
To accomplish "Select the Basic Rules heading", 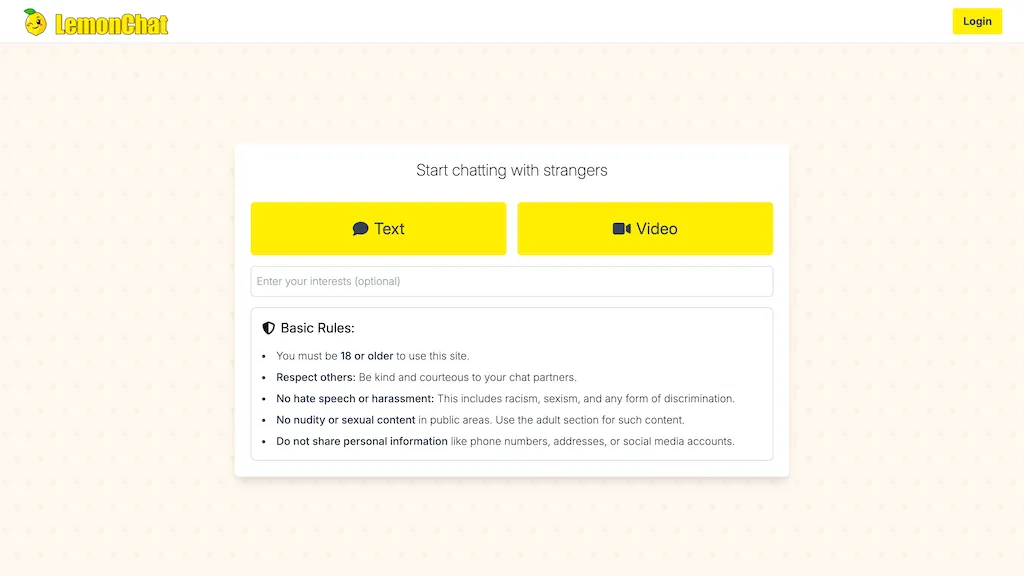I will [x=317, y=328].
